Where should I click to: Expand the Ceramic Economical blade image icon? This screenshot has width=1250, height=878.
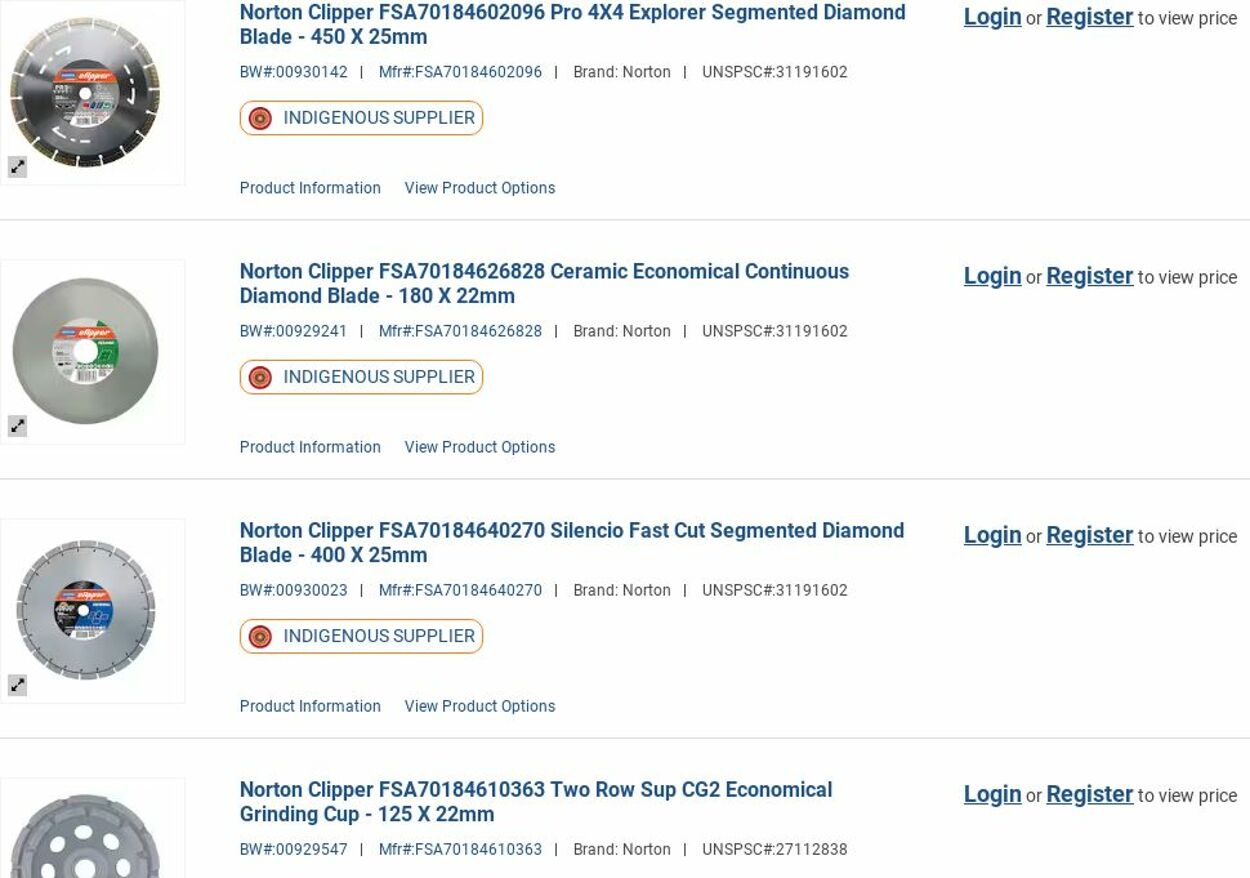[x=17, y=426]
